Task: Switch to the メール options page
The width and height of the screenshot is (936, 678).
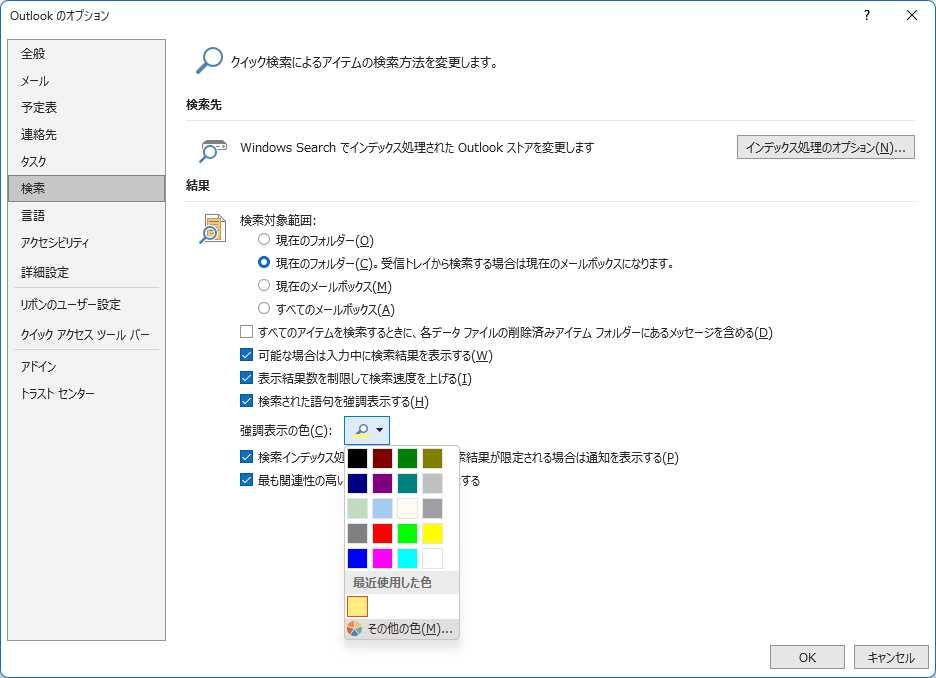Action: pyautogui.click(x=87, y=81)
